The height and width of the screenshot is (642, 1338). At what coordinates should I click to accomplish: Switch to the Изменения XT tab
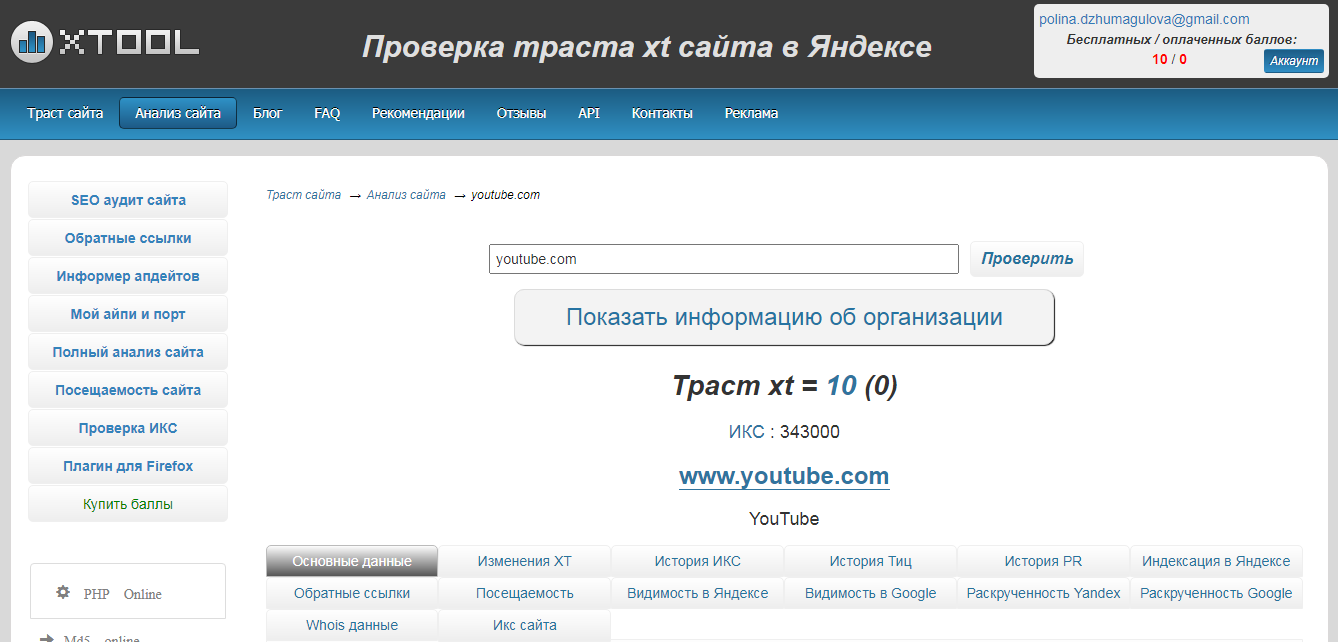[525, 561]
